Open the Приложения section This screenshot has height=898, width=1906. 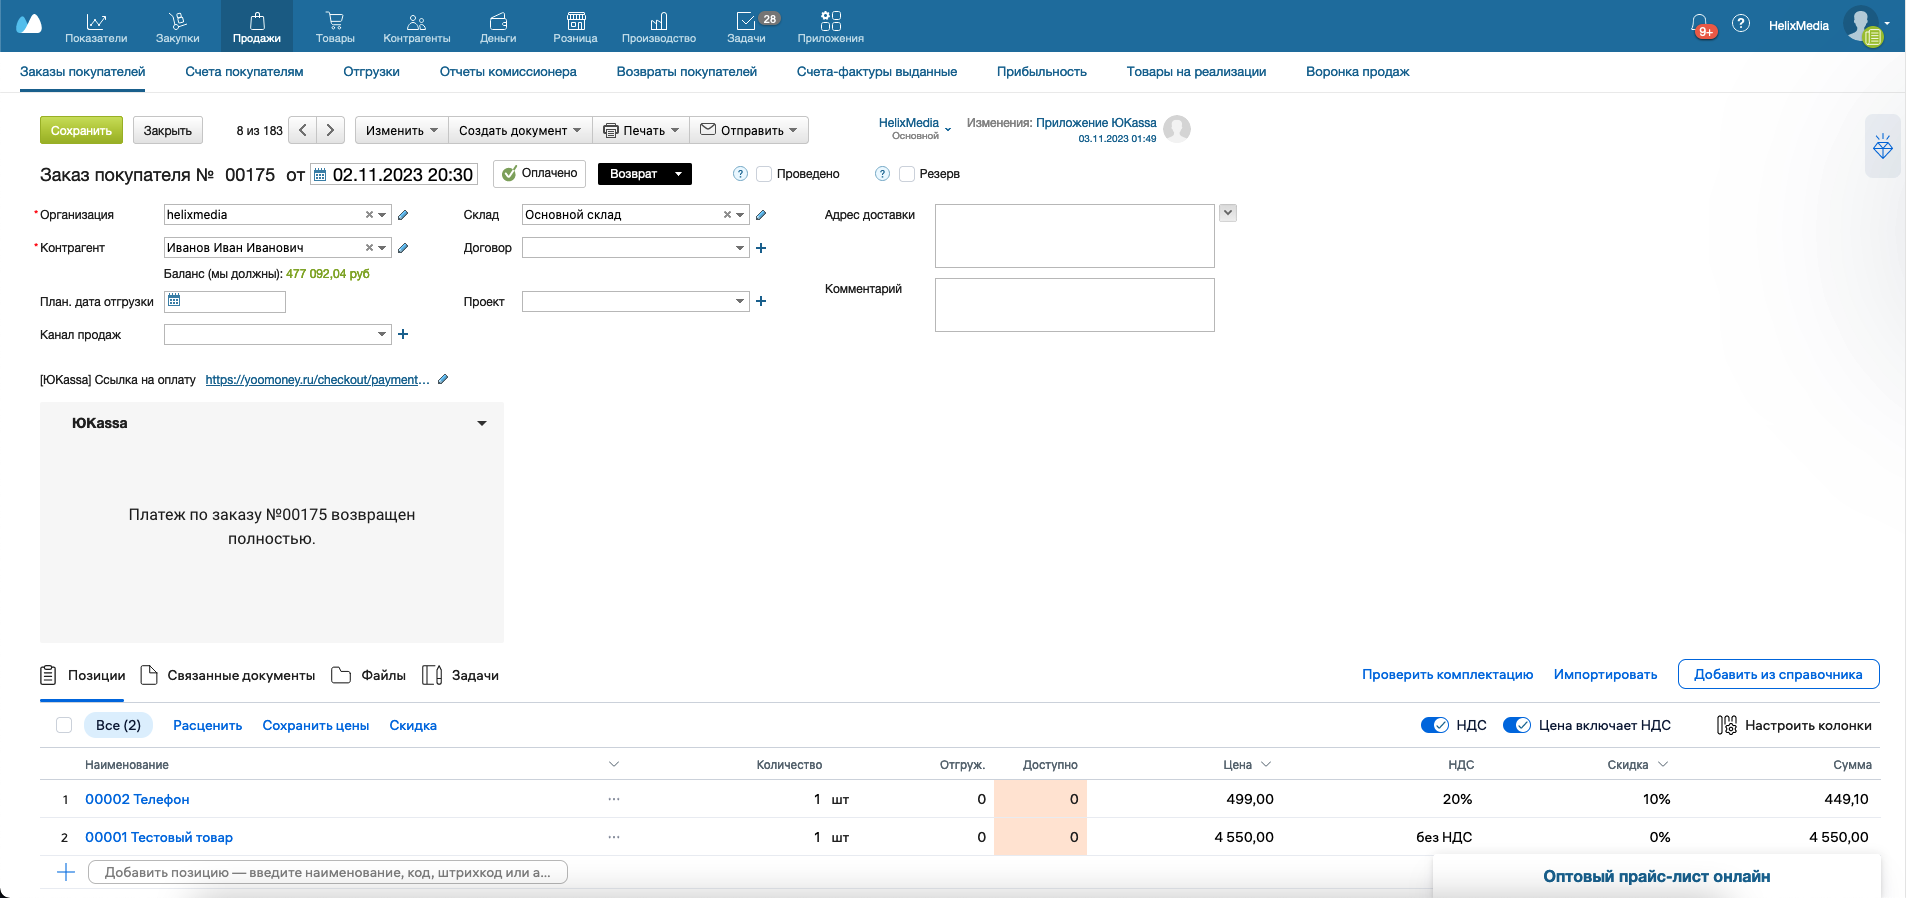click(831, 27)
